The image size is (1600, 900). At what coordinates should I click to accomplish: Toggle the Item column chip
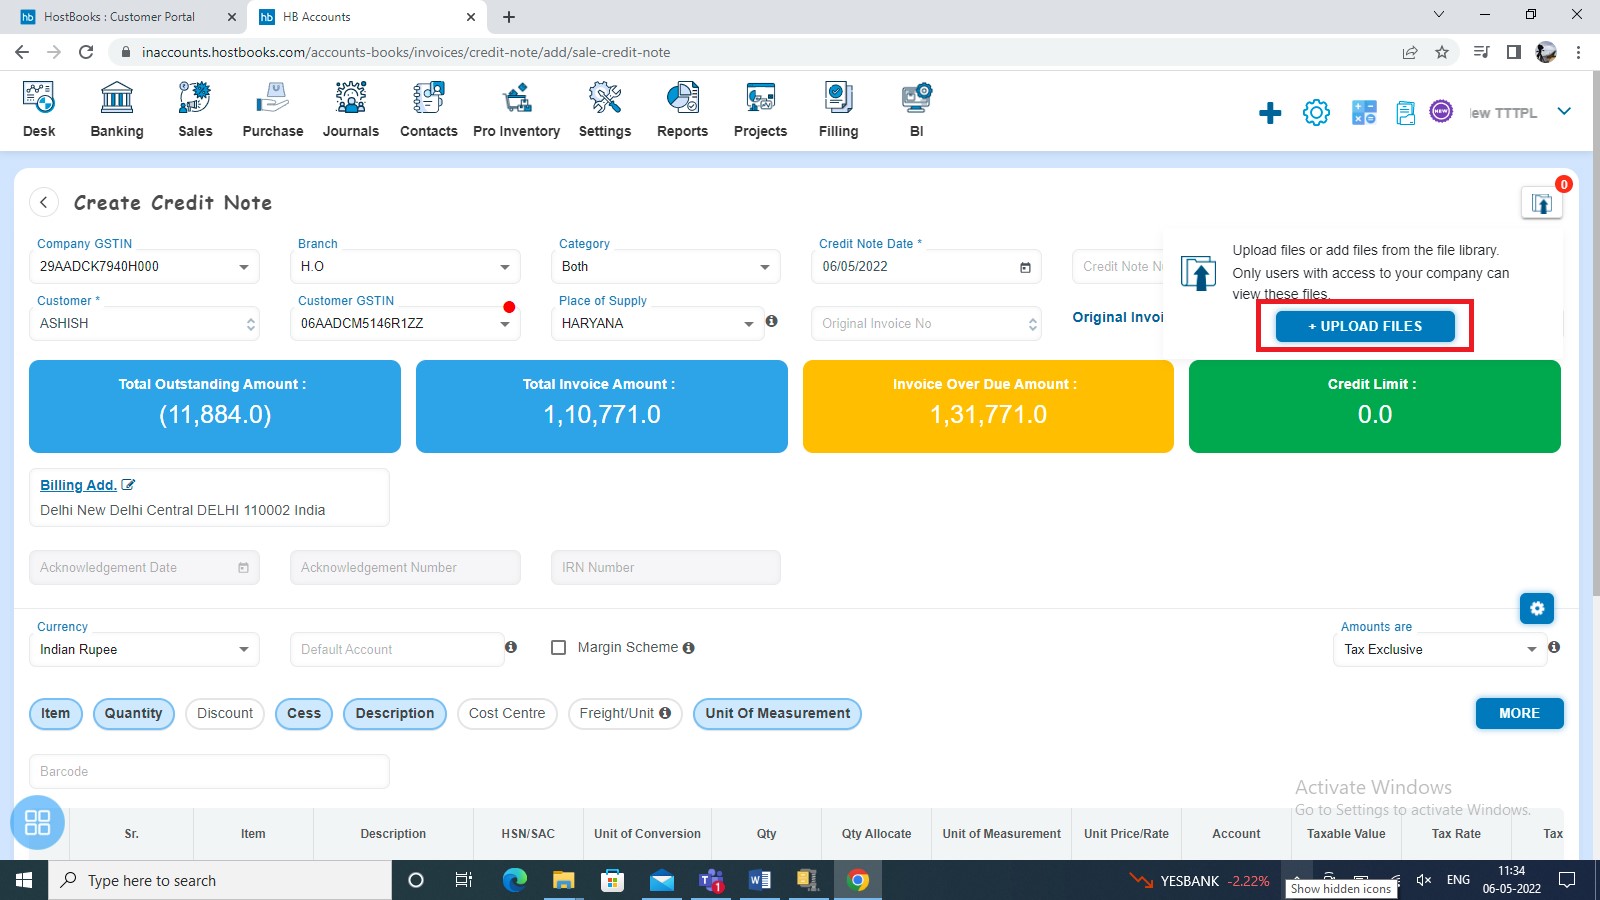pyautogui.click(x=56, y=714)
